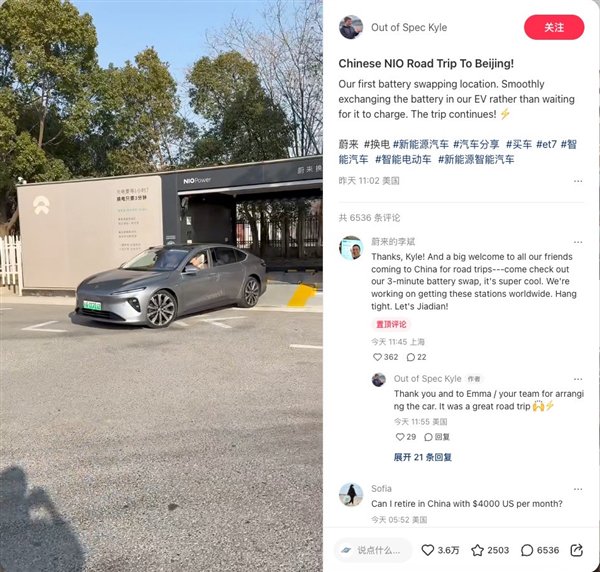Open more options dots beside post timestamp

578,181
